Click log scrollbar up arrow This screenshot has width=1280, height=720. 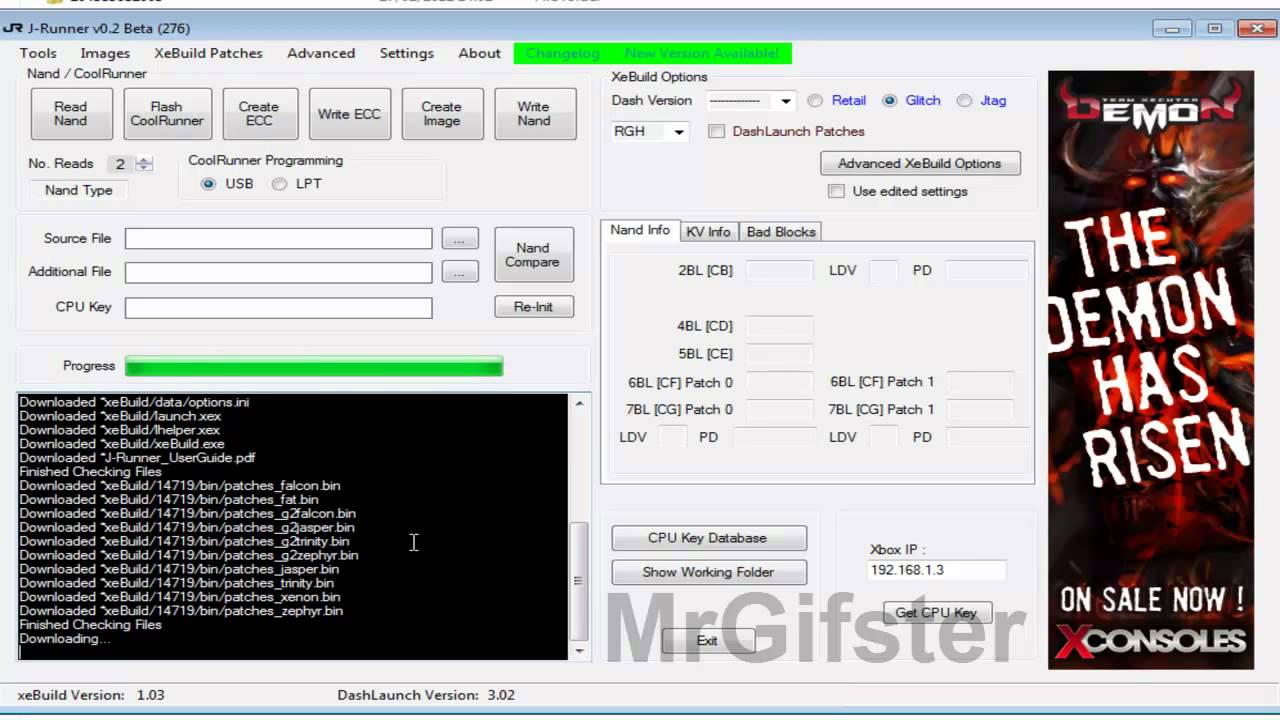coord(579,403)
